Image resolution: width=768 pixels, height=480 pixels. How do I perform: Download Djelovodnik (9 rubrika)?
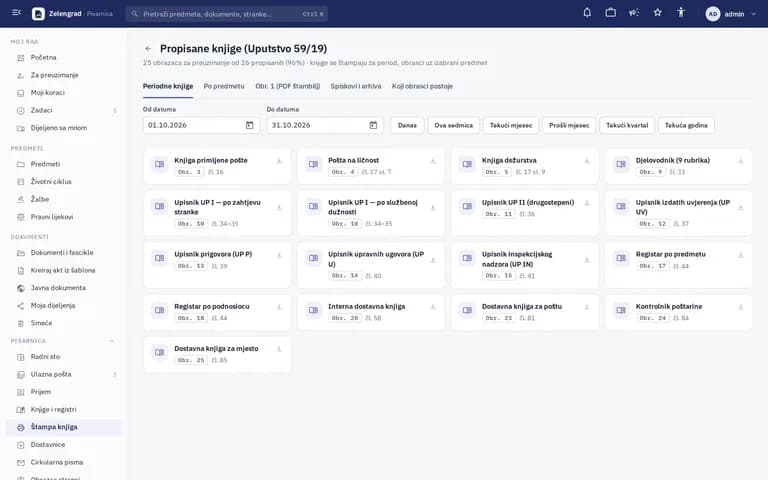pyautogui.click(x=741, y=161)
